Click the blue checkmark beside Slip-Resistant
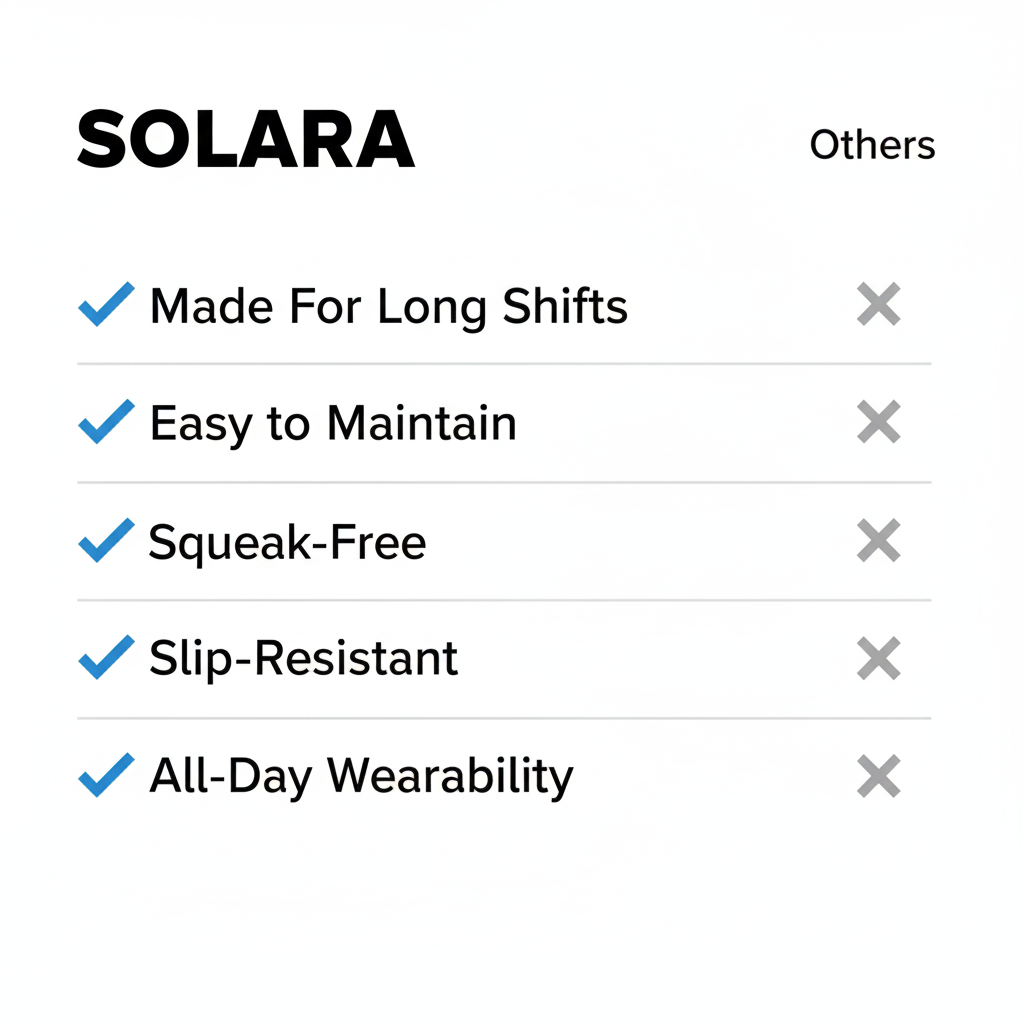1024x1024 pixels. click(x=106, y=657)
